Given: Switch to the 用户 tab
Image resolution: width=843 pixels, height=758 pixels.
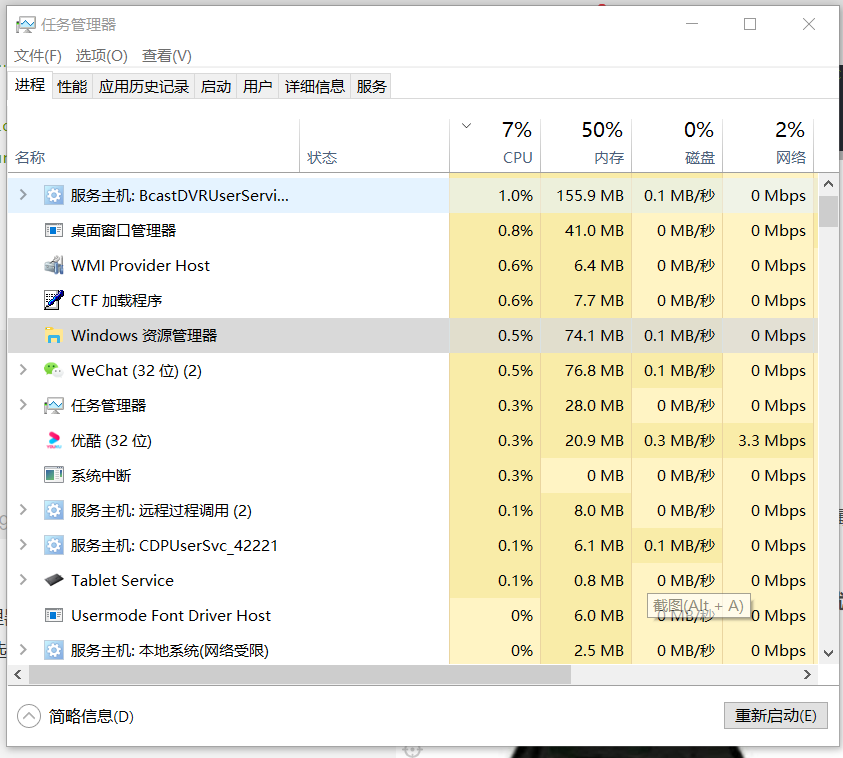Looking at the screenshot, I should click(258, 87).
